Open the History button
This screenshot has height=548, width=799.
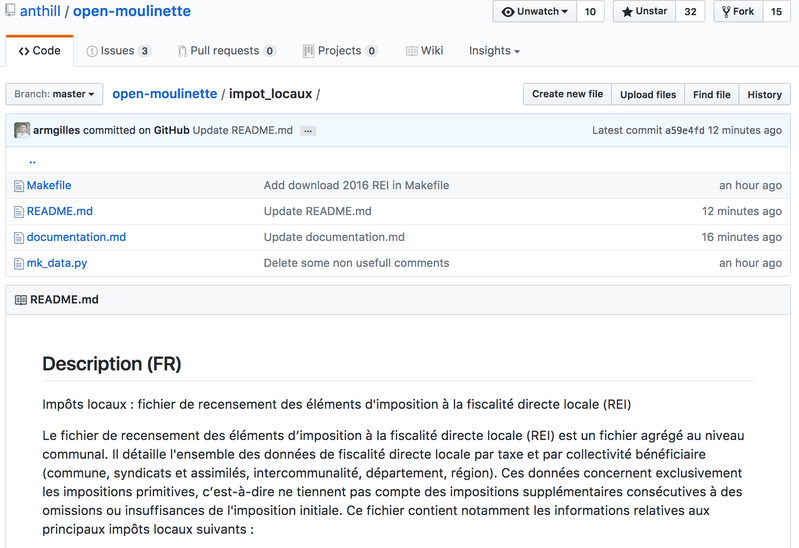tap(764, 94)
